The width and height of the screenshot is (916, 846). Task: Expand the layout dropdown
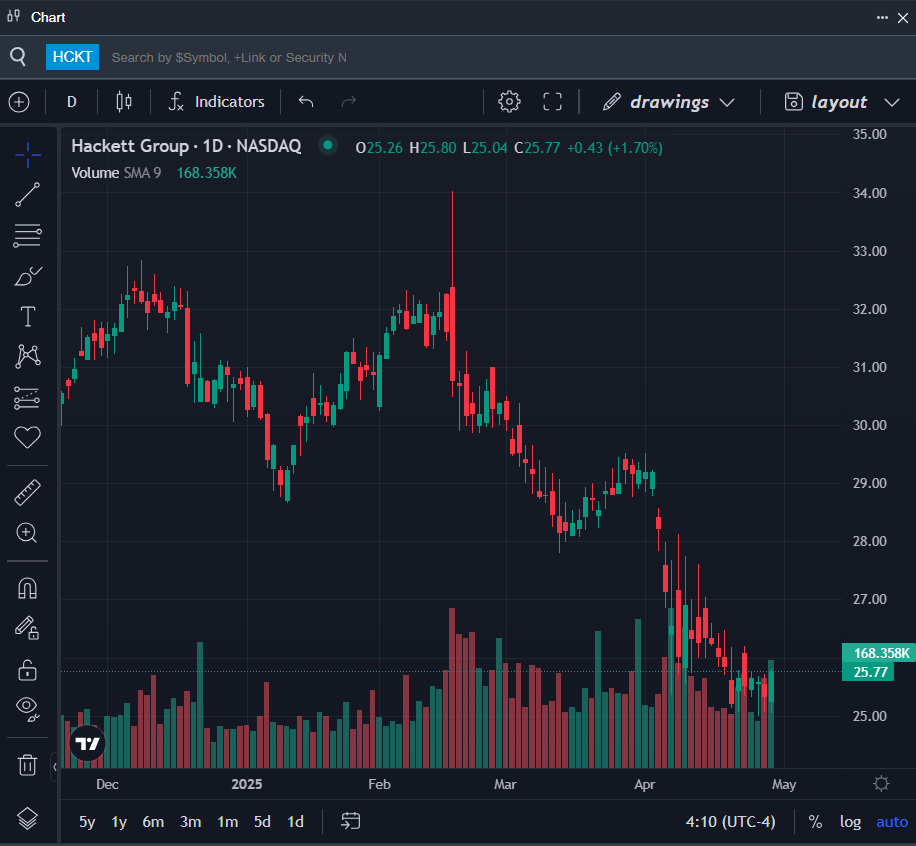(x=841, y=102)
